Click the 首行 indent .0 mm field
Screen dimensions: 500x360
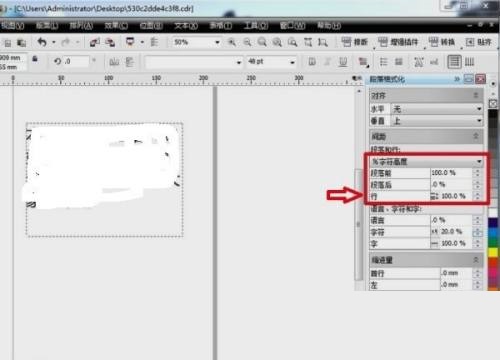coord(456,273)
